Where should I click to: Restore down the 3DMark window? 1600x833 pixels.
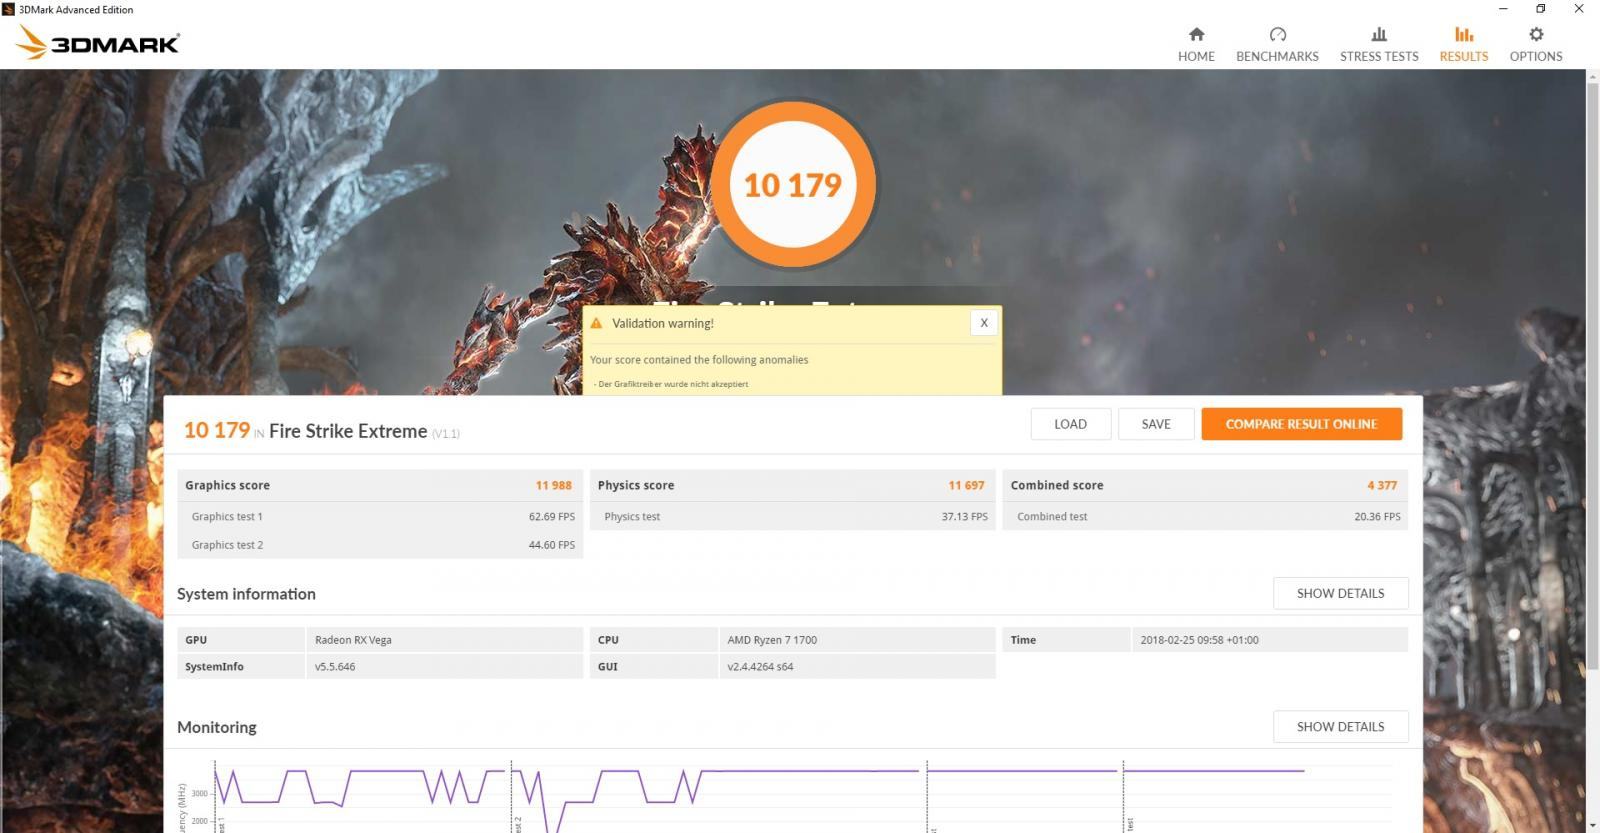1541,9
